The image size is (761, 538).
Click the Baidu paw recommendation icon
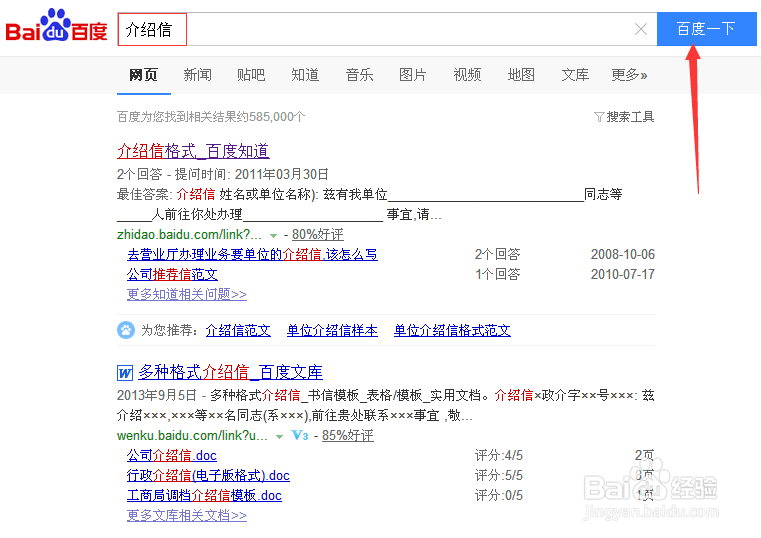click(126, 330)
